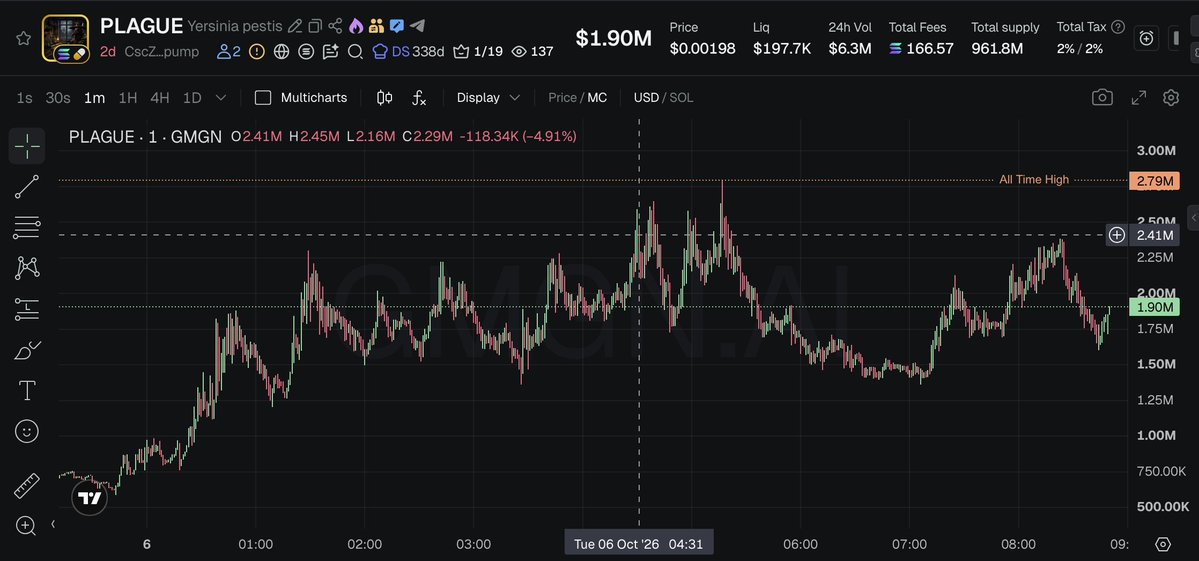Screen dimensions: 1199x561
Task: Select the brush drawing tool
Action: 27,350
